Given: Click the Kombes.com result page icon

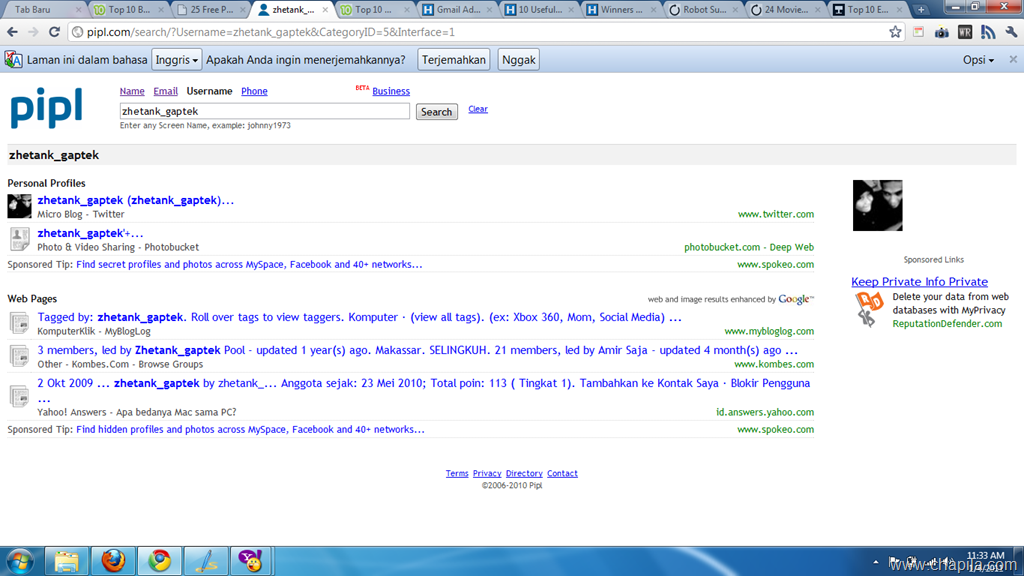Looking at the screenshot, I should click(19, 356).
